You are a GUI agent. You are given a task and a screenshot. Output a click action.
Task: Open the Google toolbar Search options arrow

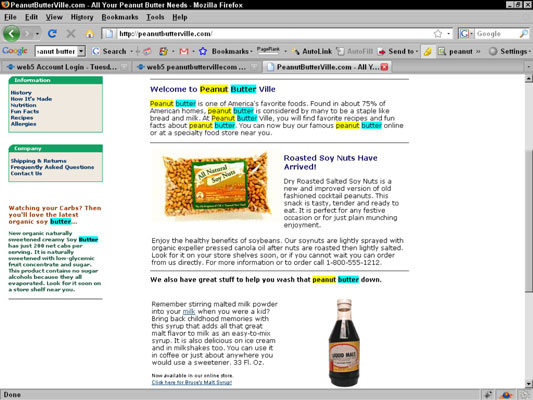coord(132,51)
